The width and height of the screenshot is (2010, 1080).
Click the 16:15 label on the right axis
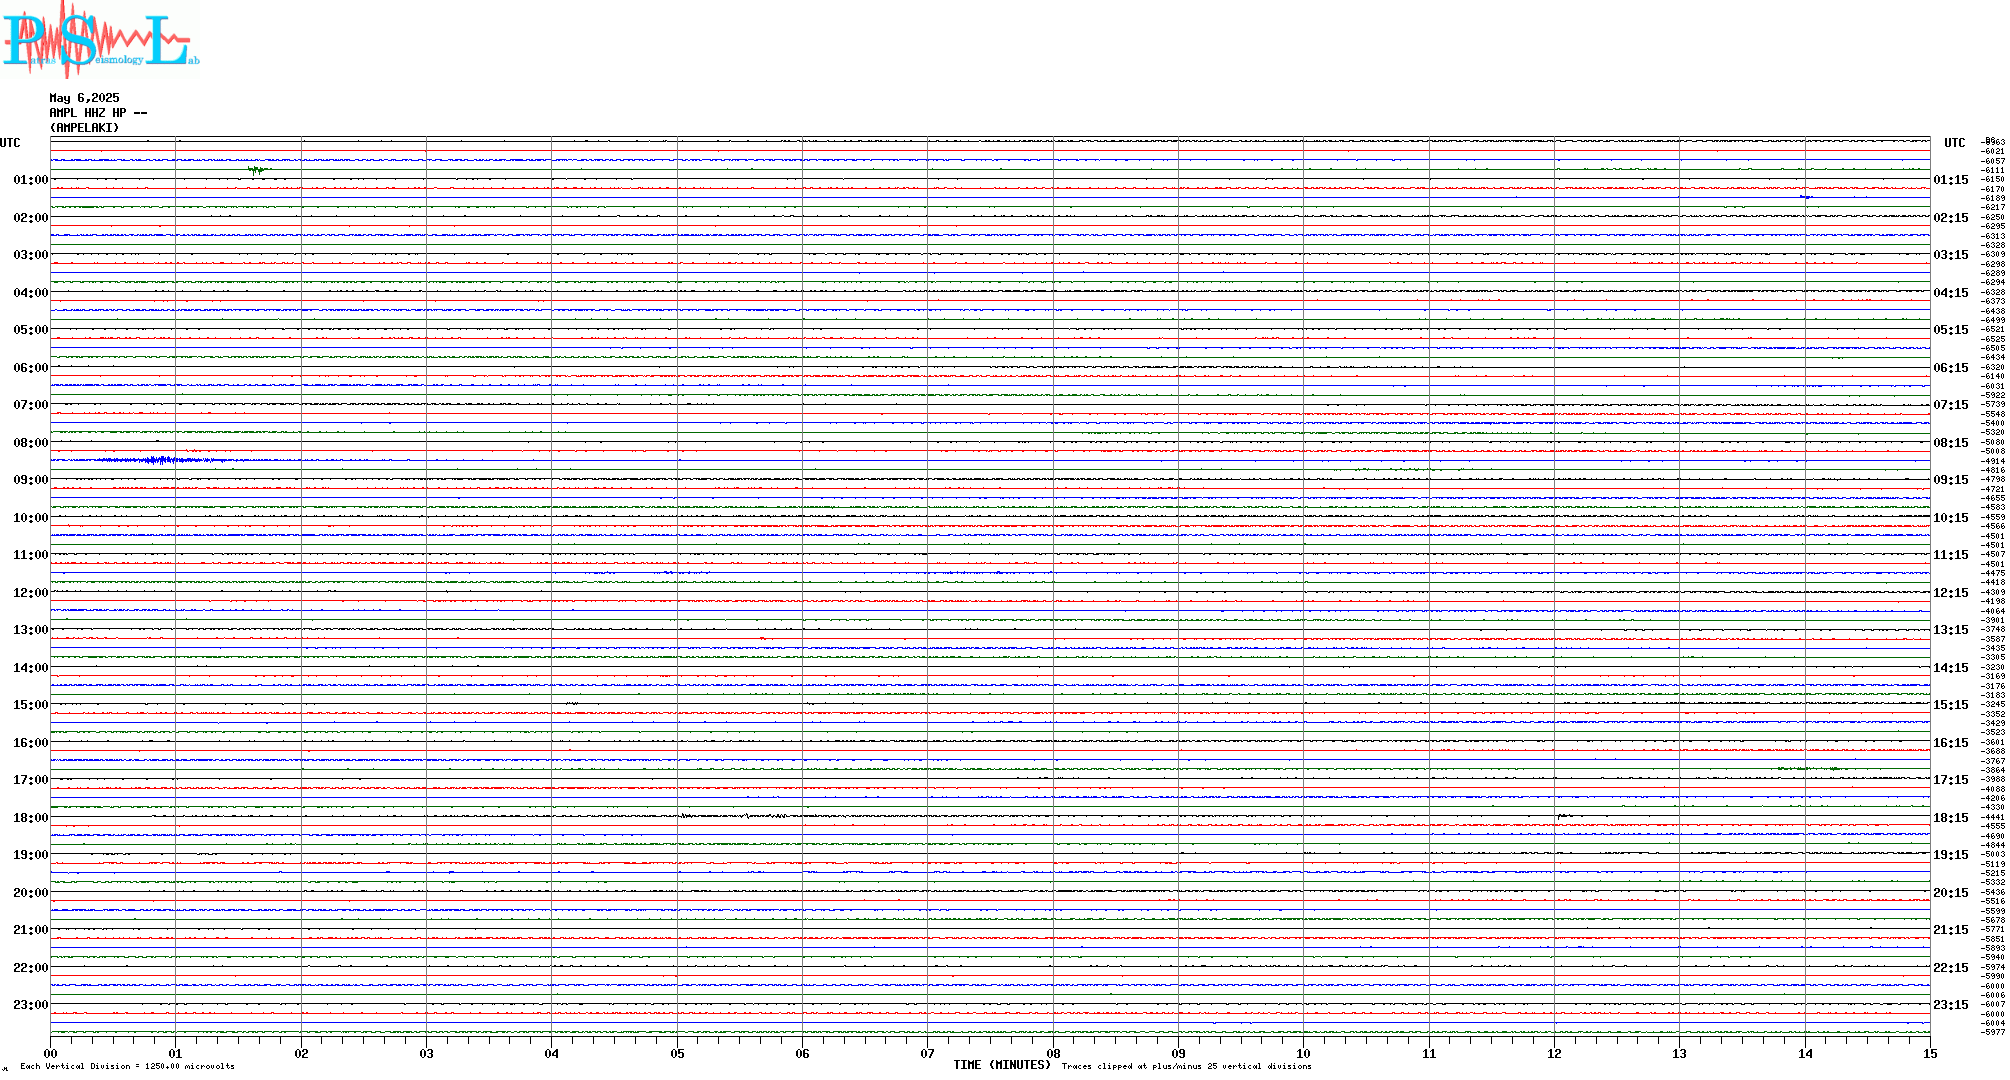1951,743
